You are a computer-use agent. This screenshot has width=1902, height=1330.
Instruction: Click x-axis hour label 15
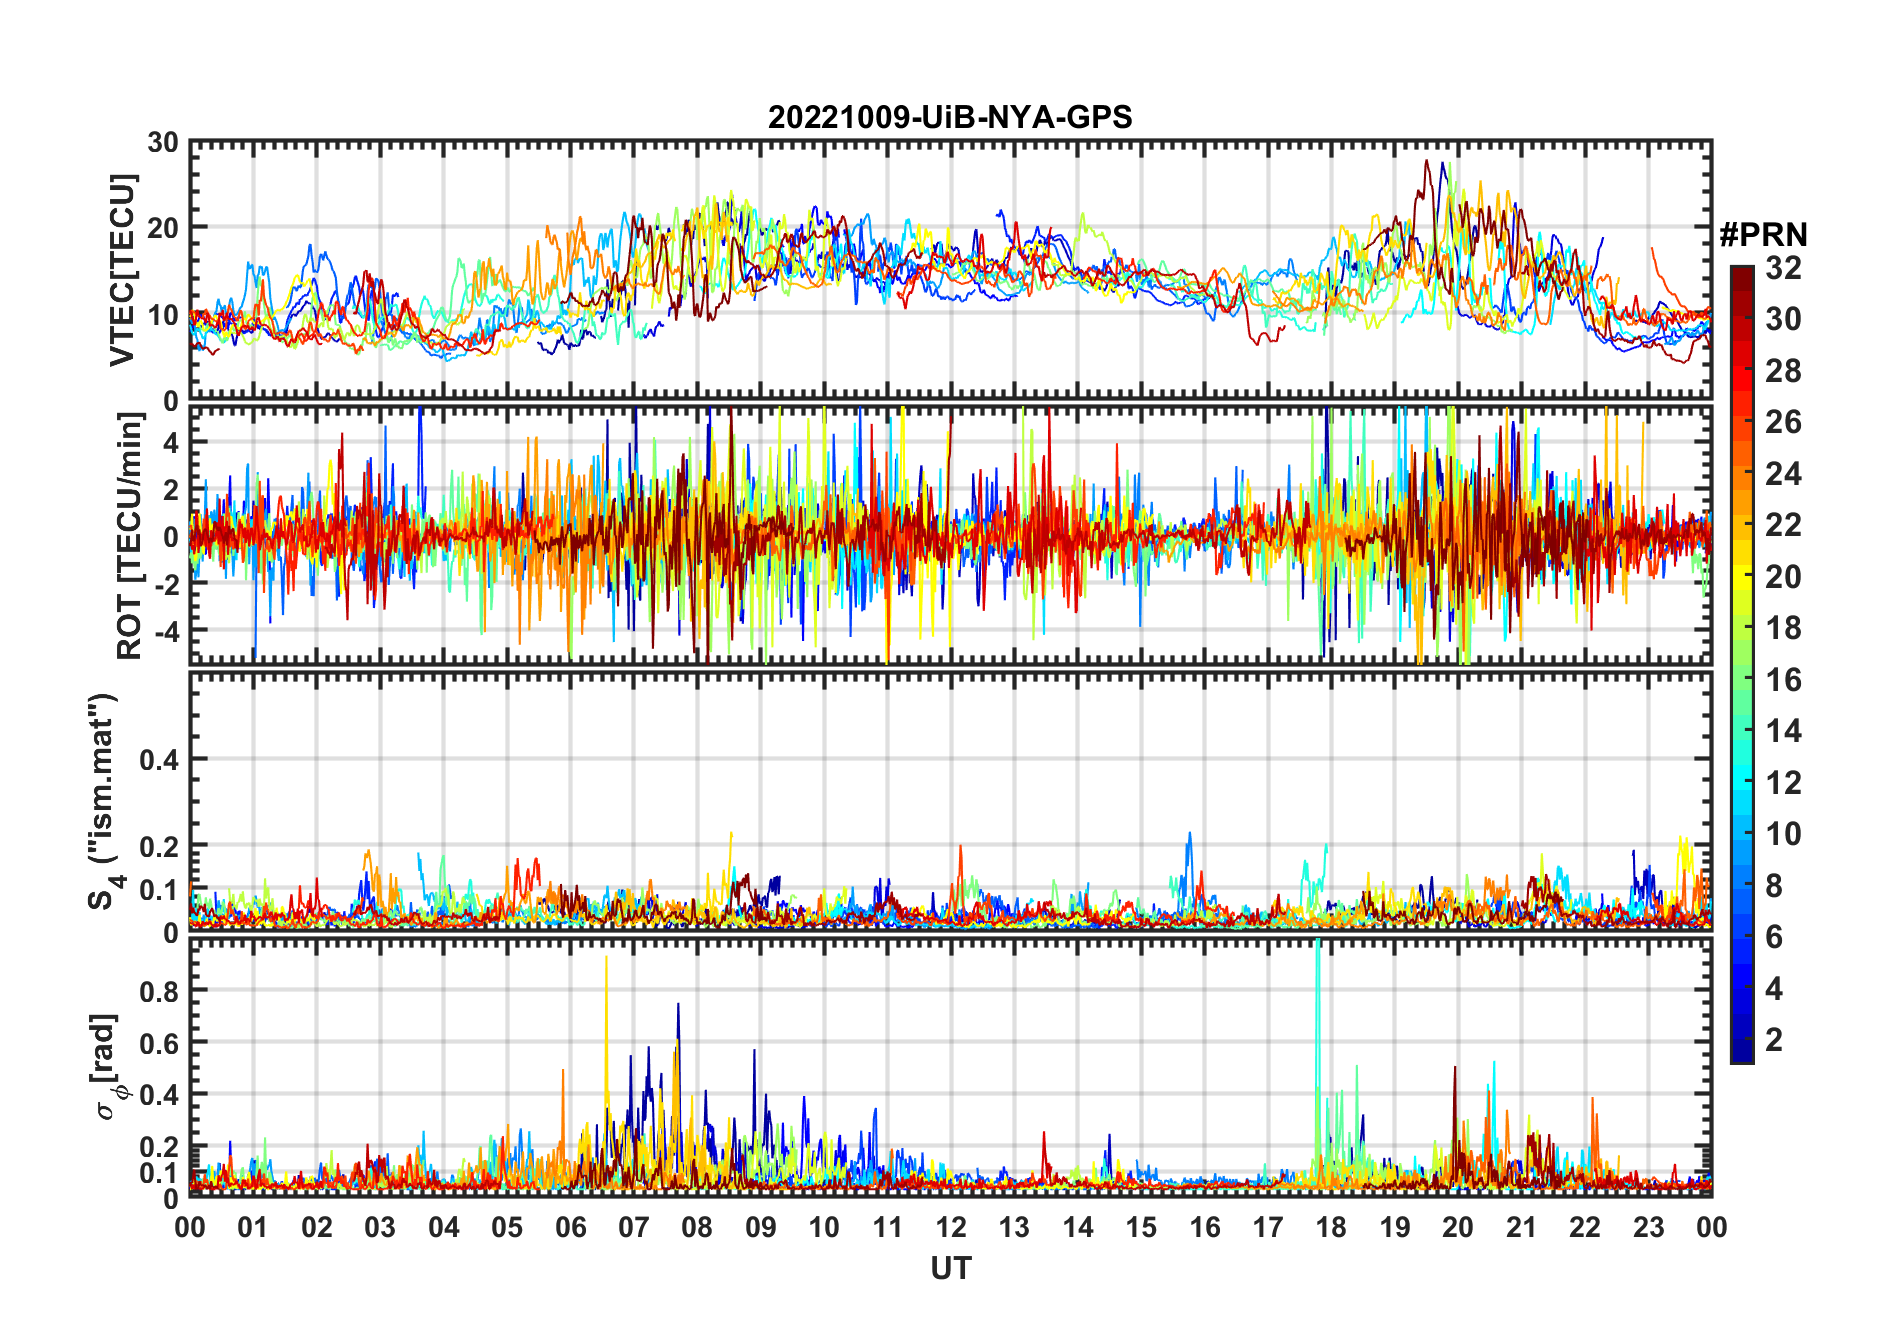tap(1141, 1227)
